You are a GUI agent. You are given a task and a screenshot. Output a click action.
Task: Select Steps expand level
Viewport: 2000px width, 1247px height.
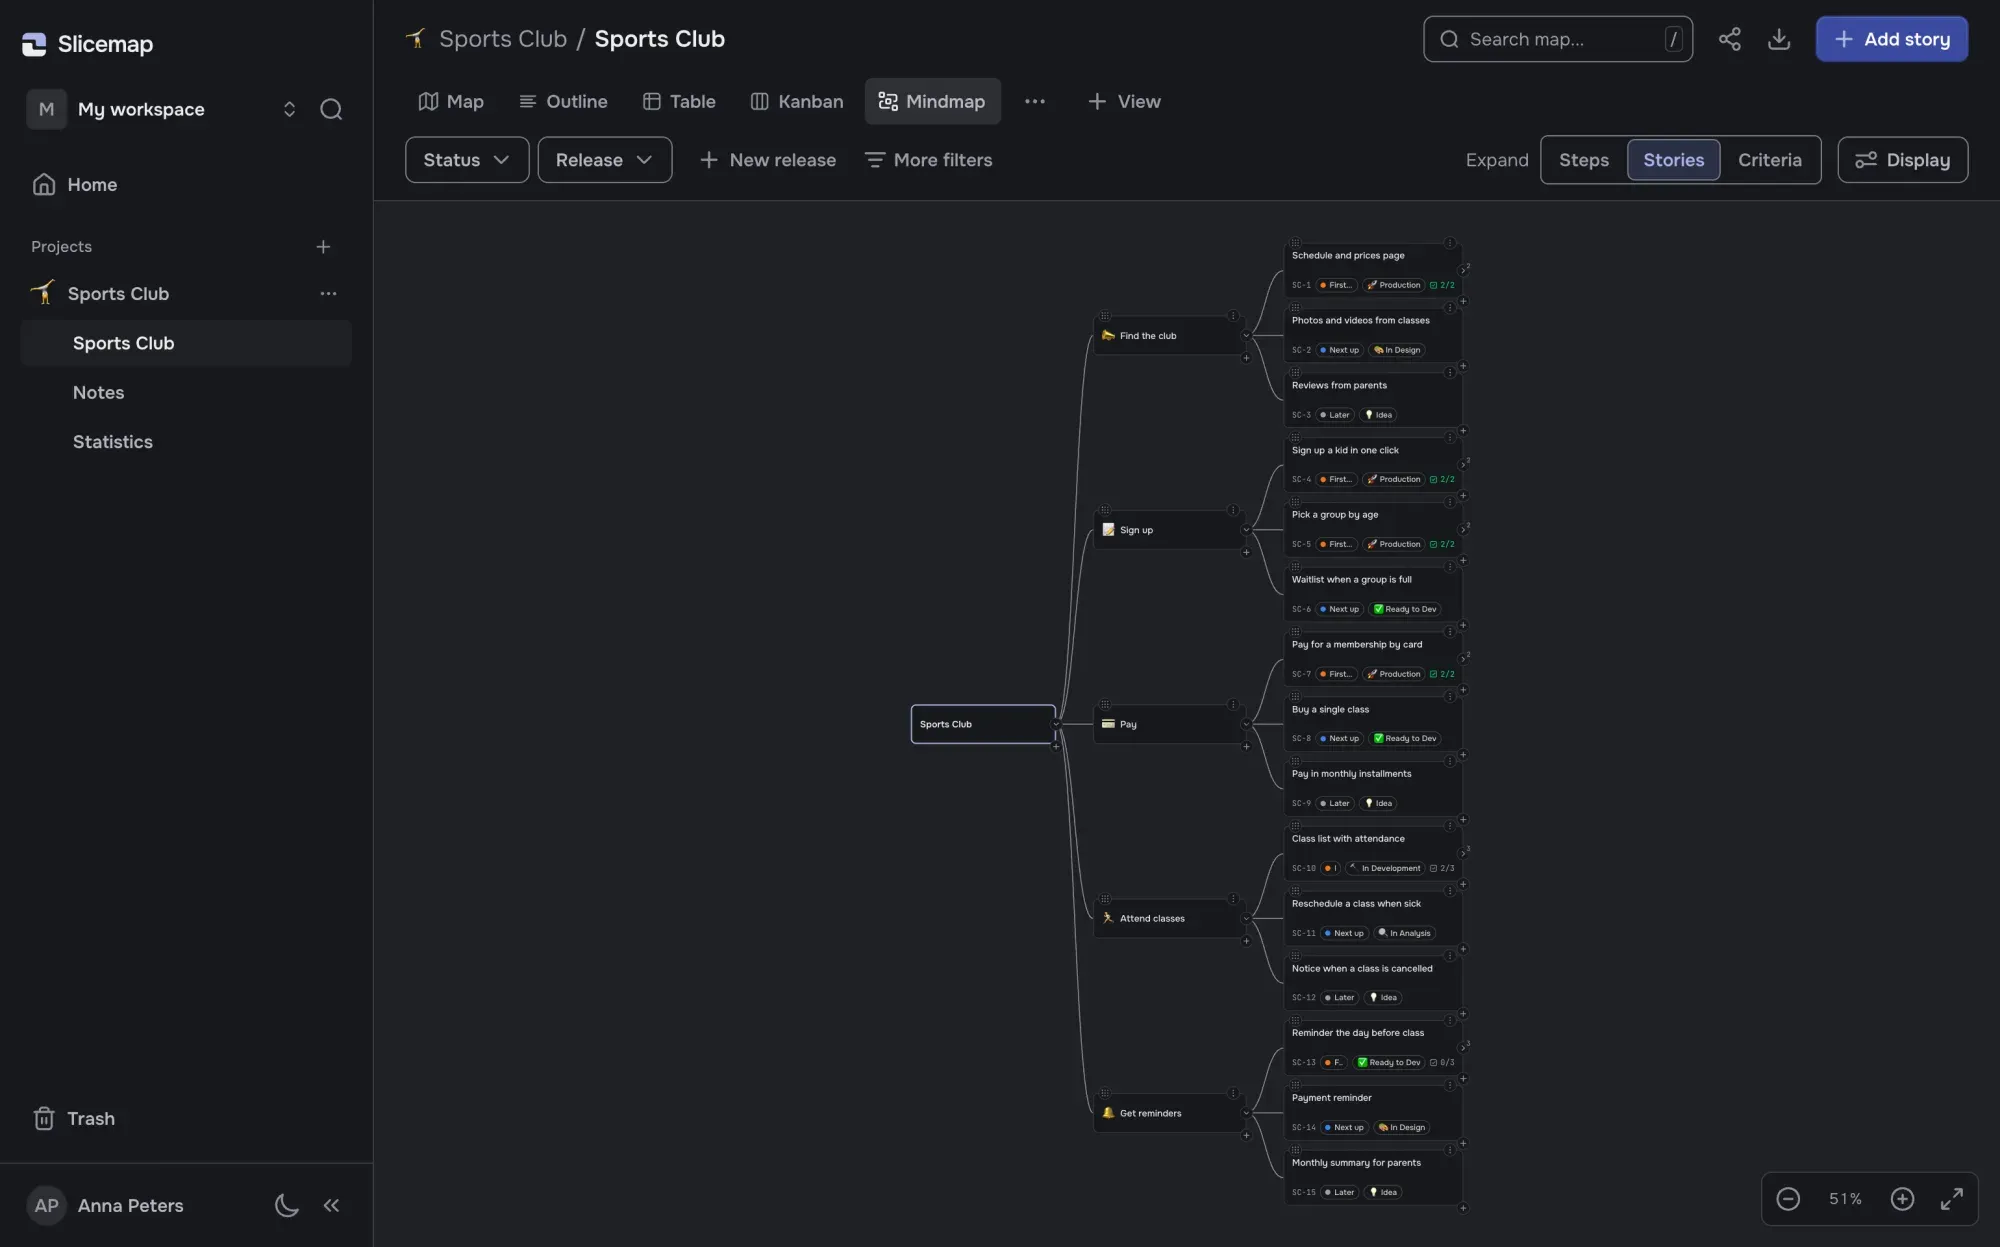click(1584, 160)
